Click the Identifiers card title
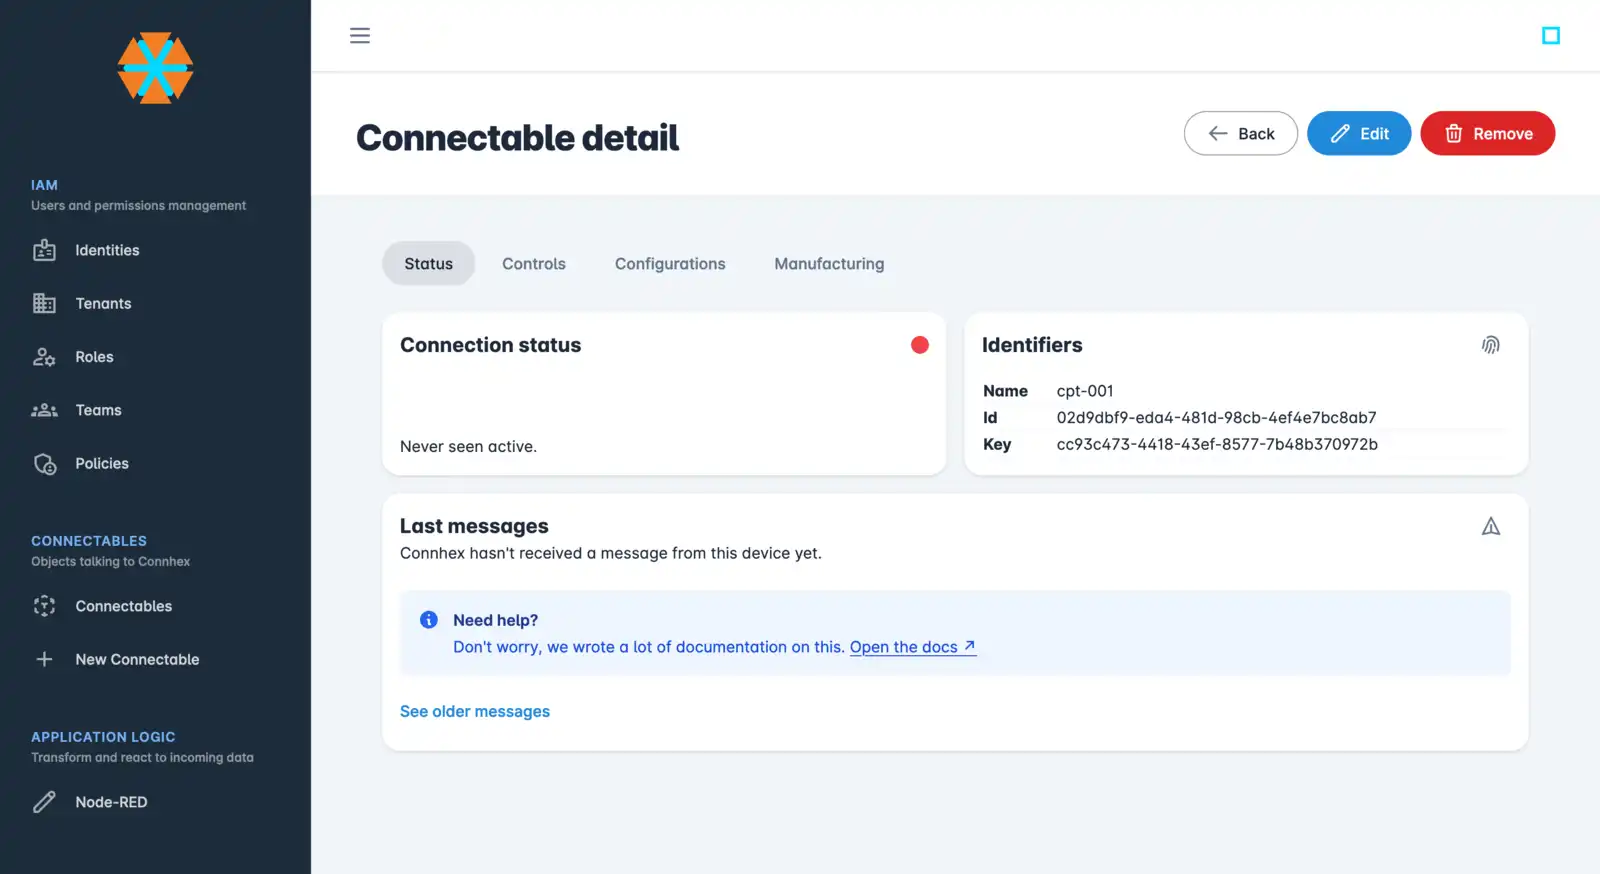The height and width of the screenshot is (874, 1600). point(1032,345)
